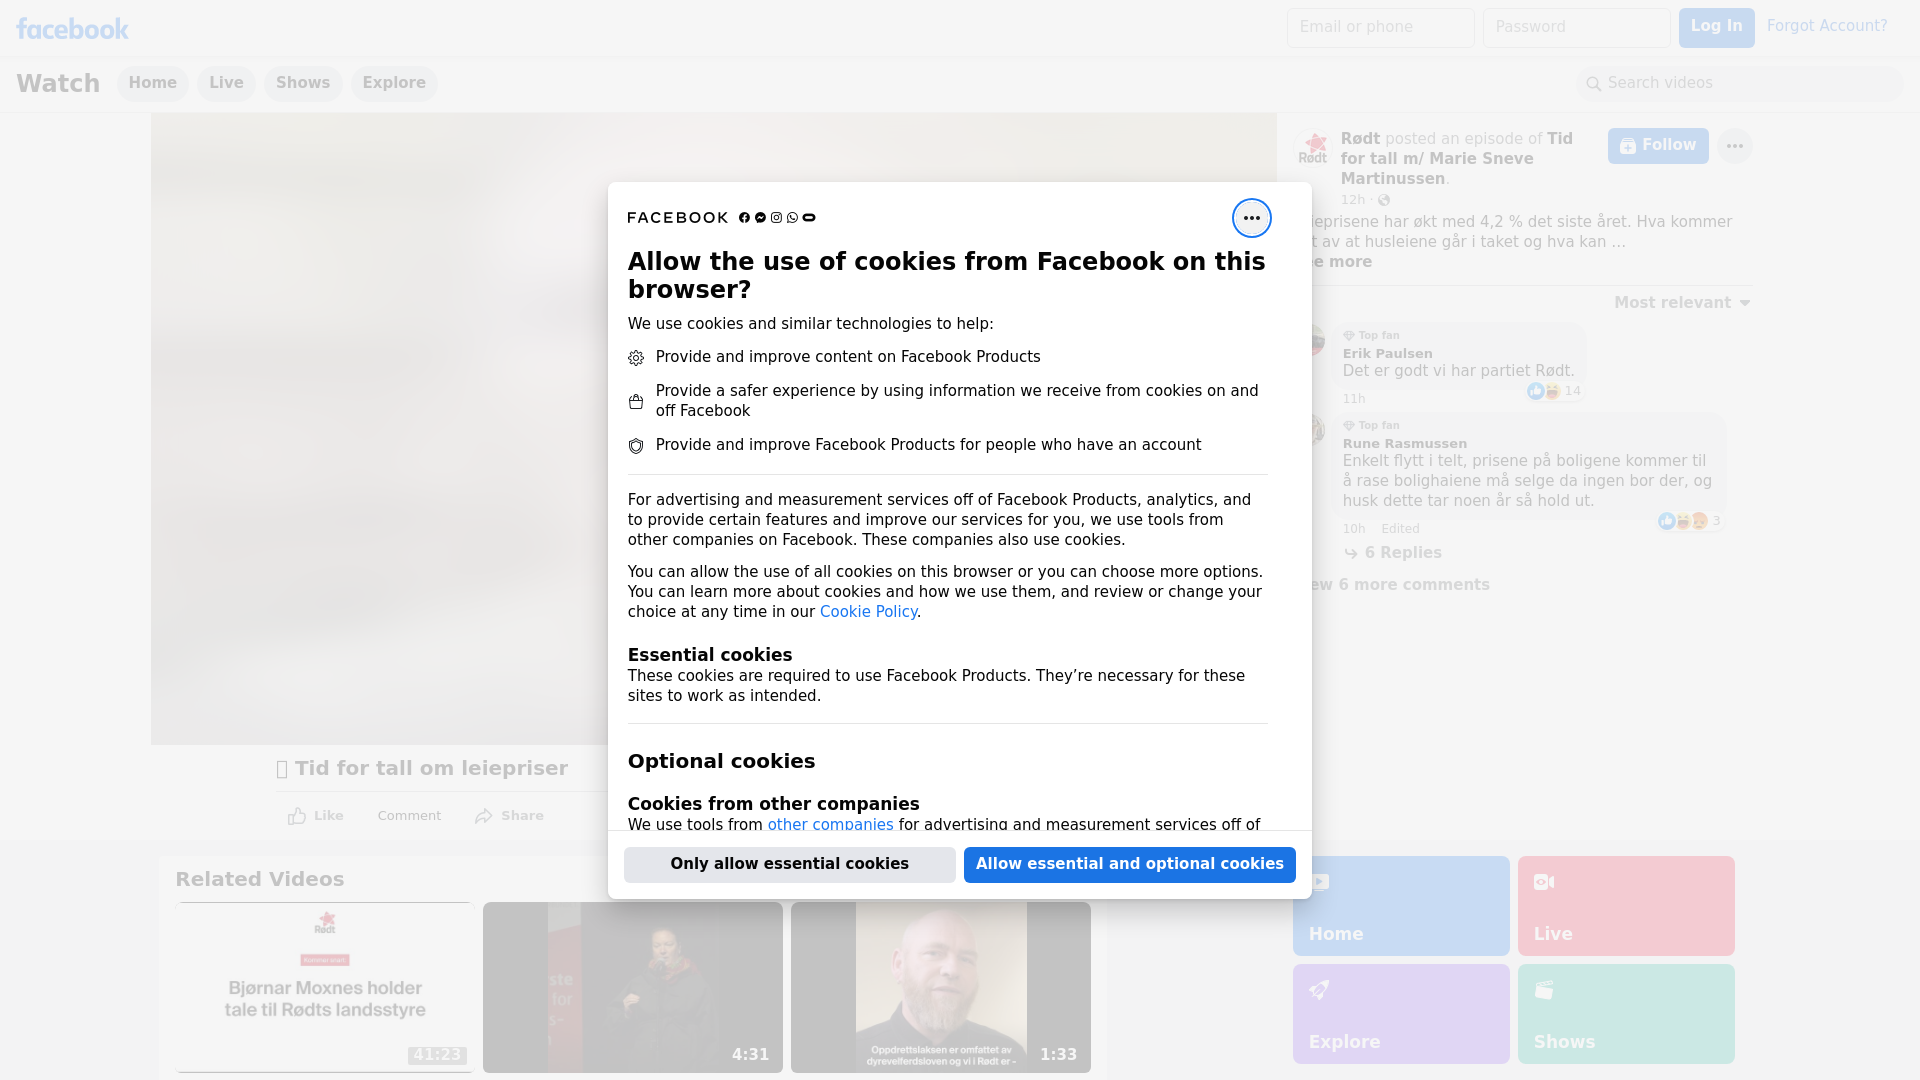This screenshot has height=1080, width=1920.
Task: Select the Live tab in Watch bar
Action: pyautogui.click(x=226, y=84)
